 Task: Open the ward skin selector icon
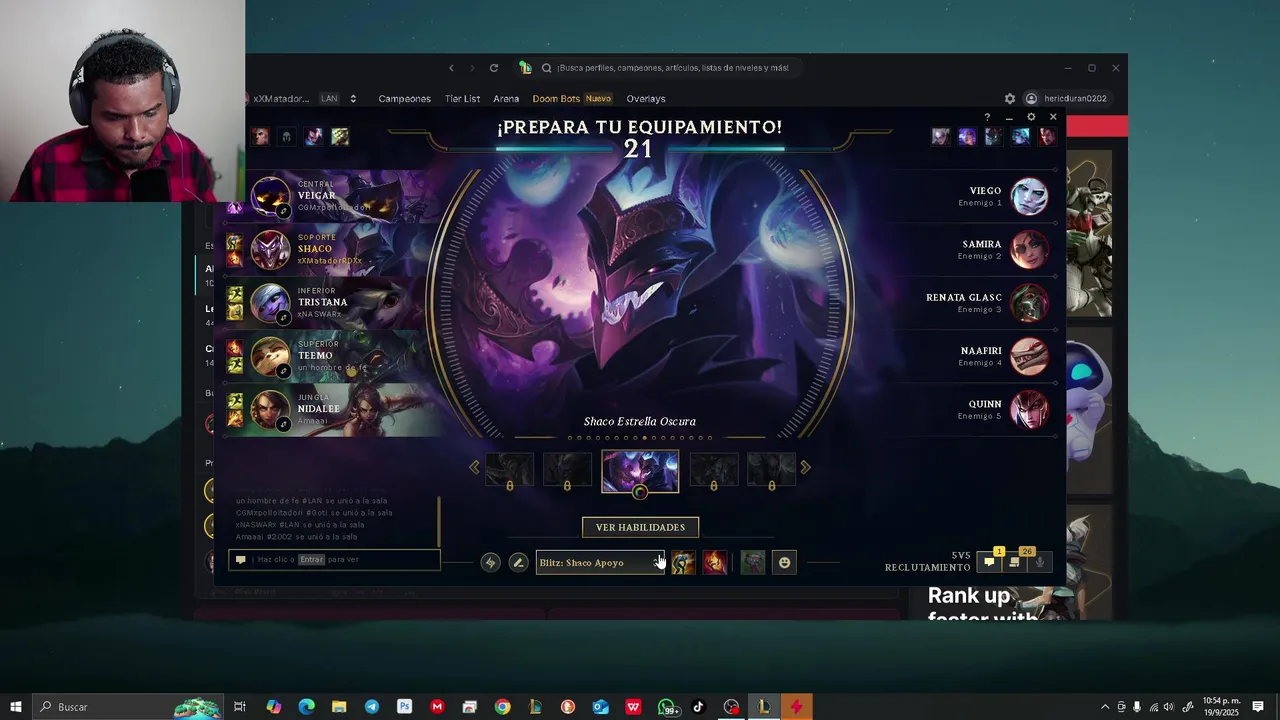click(x=753, y=563)
